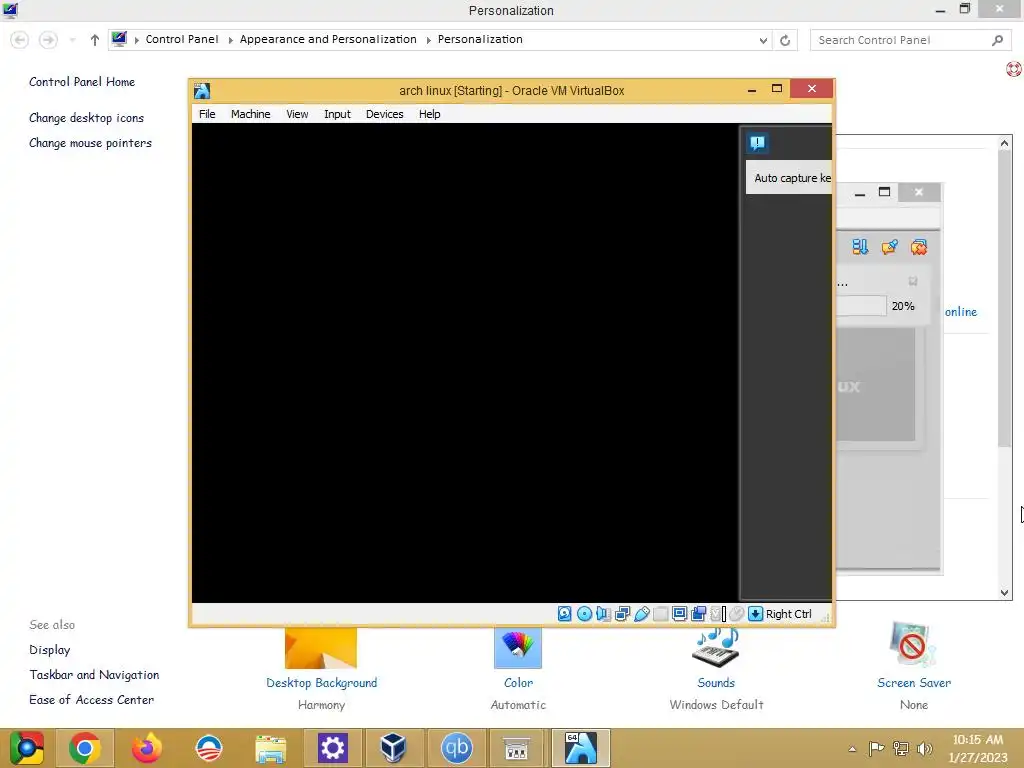The image size is (1024, 768).
Task: Open Ease of Access Center link
Action: (91, 699)
